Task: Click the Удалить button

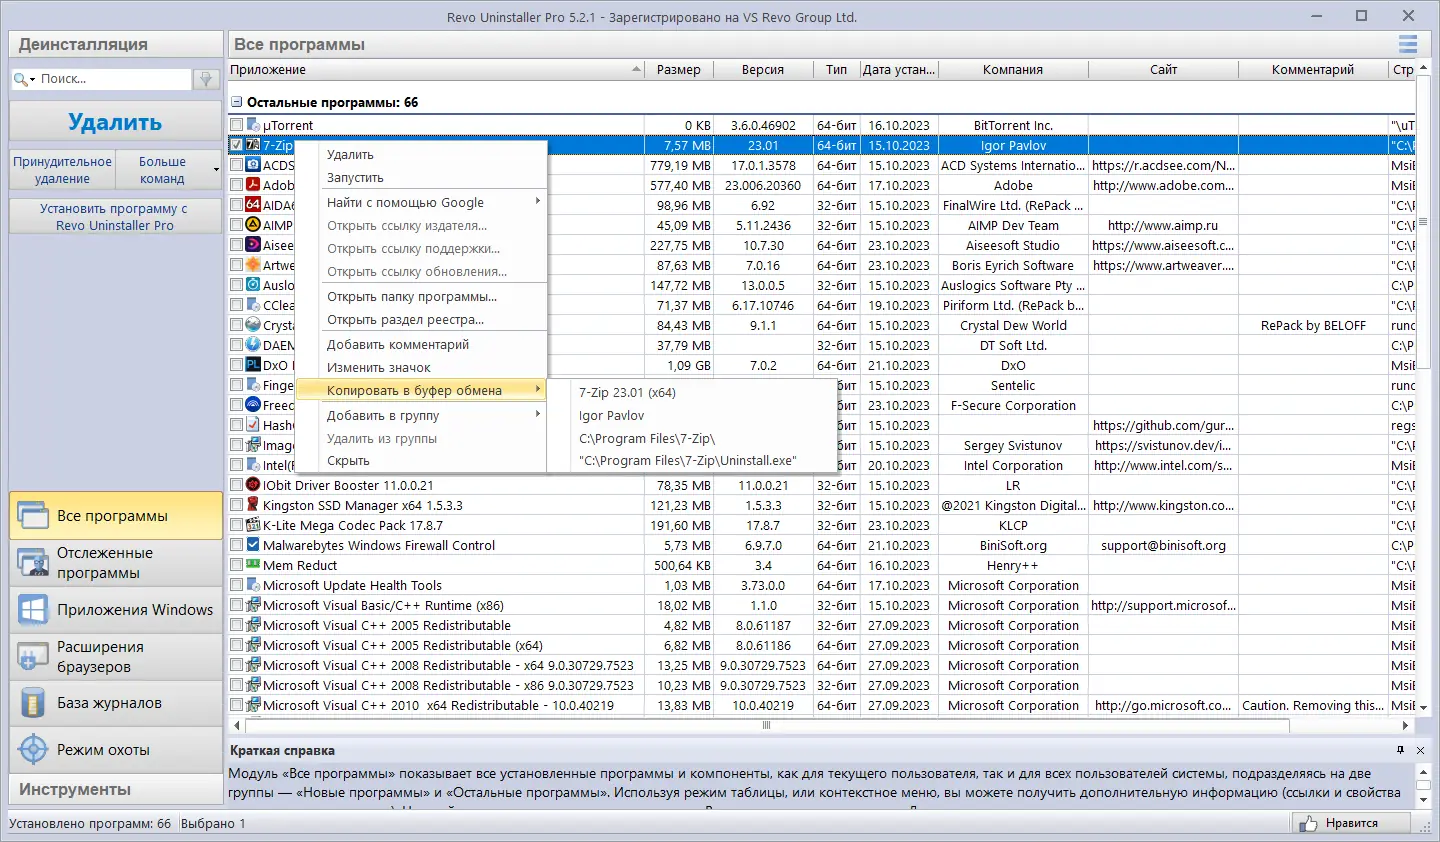Action: pyautogui.click(x=115, y=122)
